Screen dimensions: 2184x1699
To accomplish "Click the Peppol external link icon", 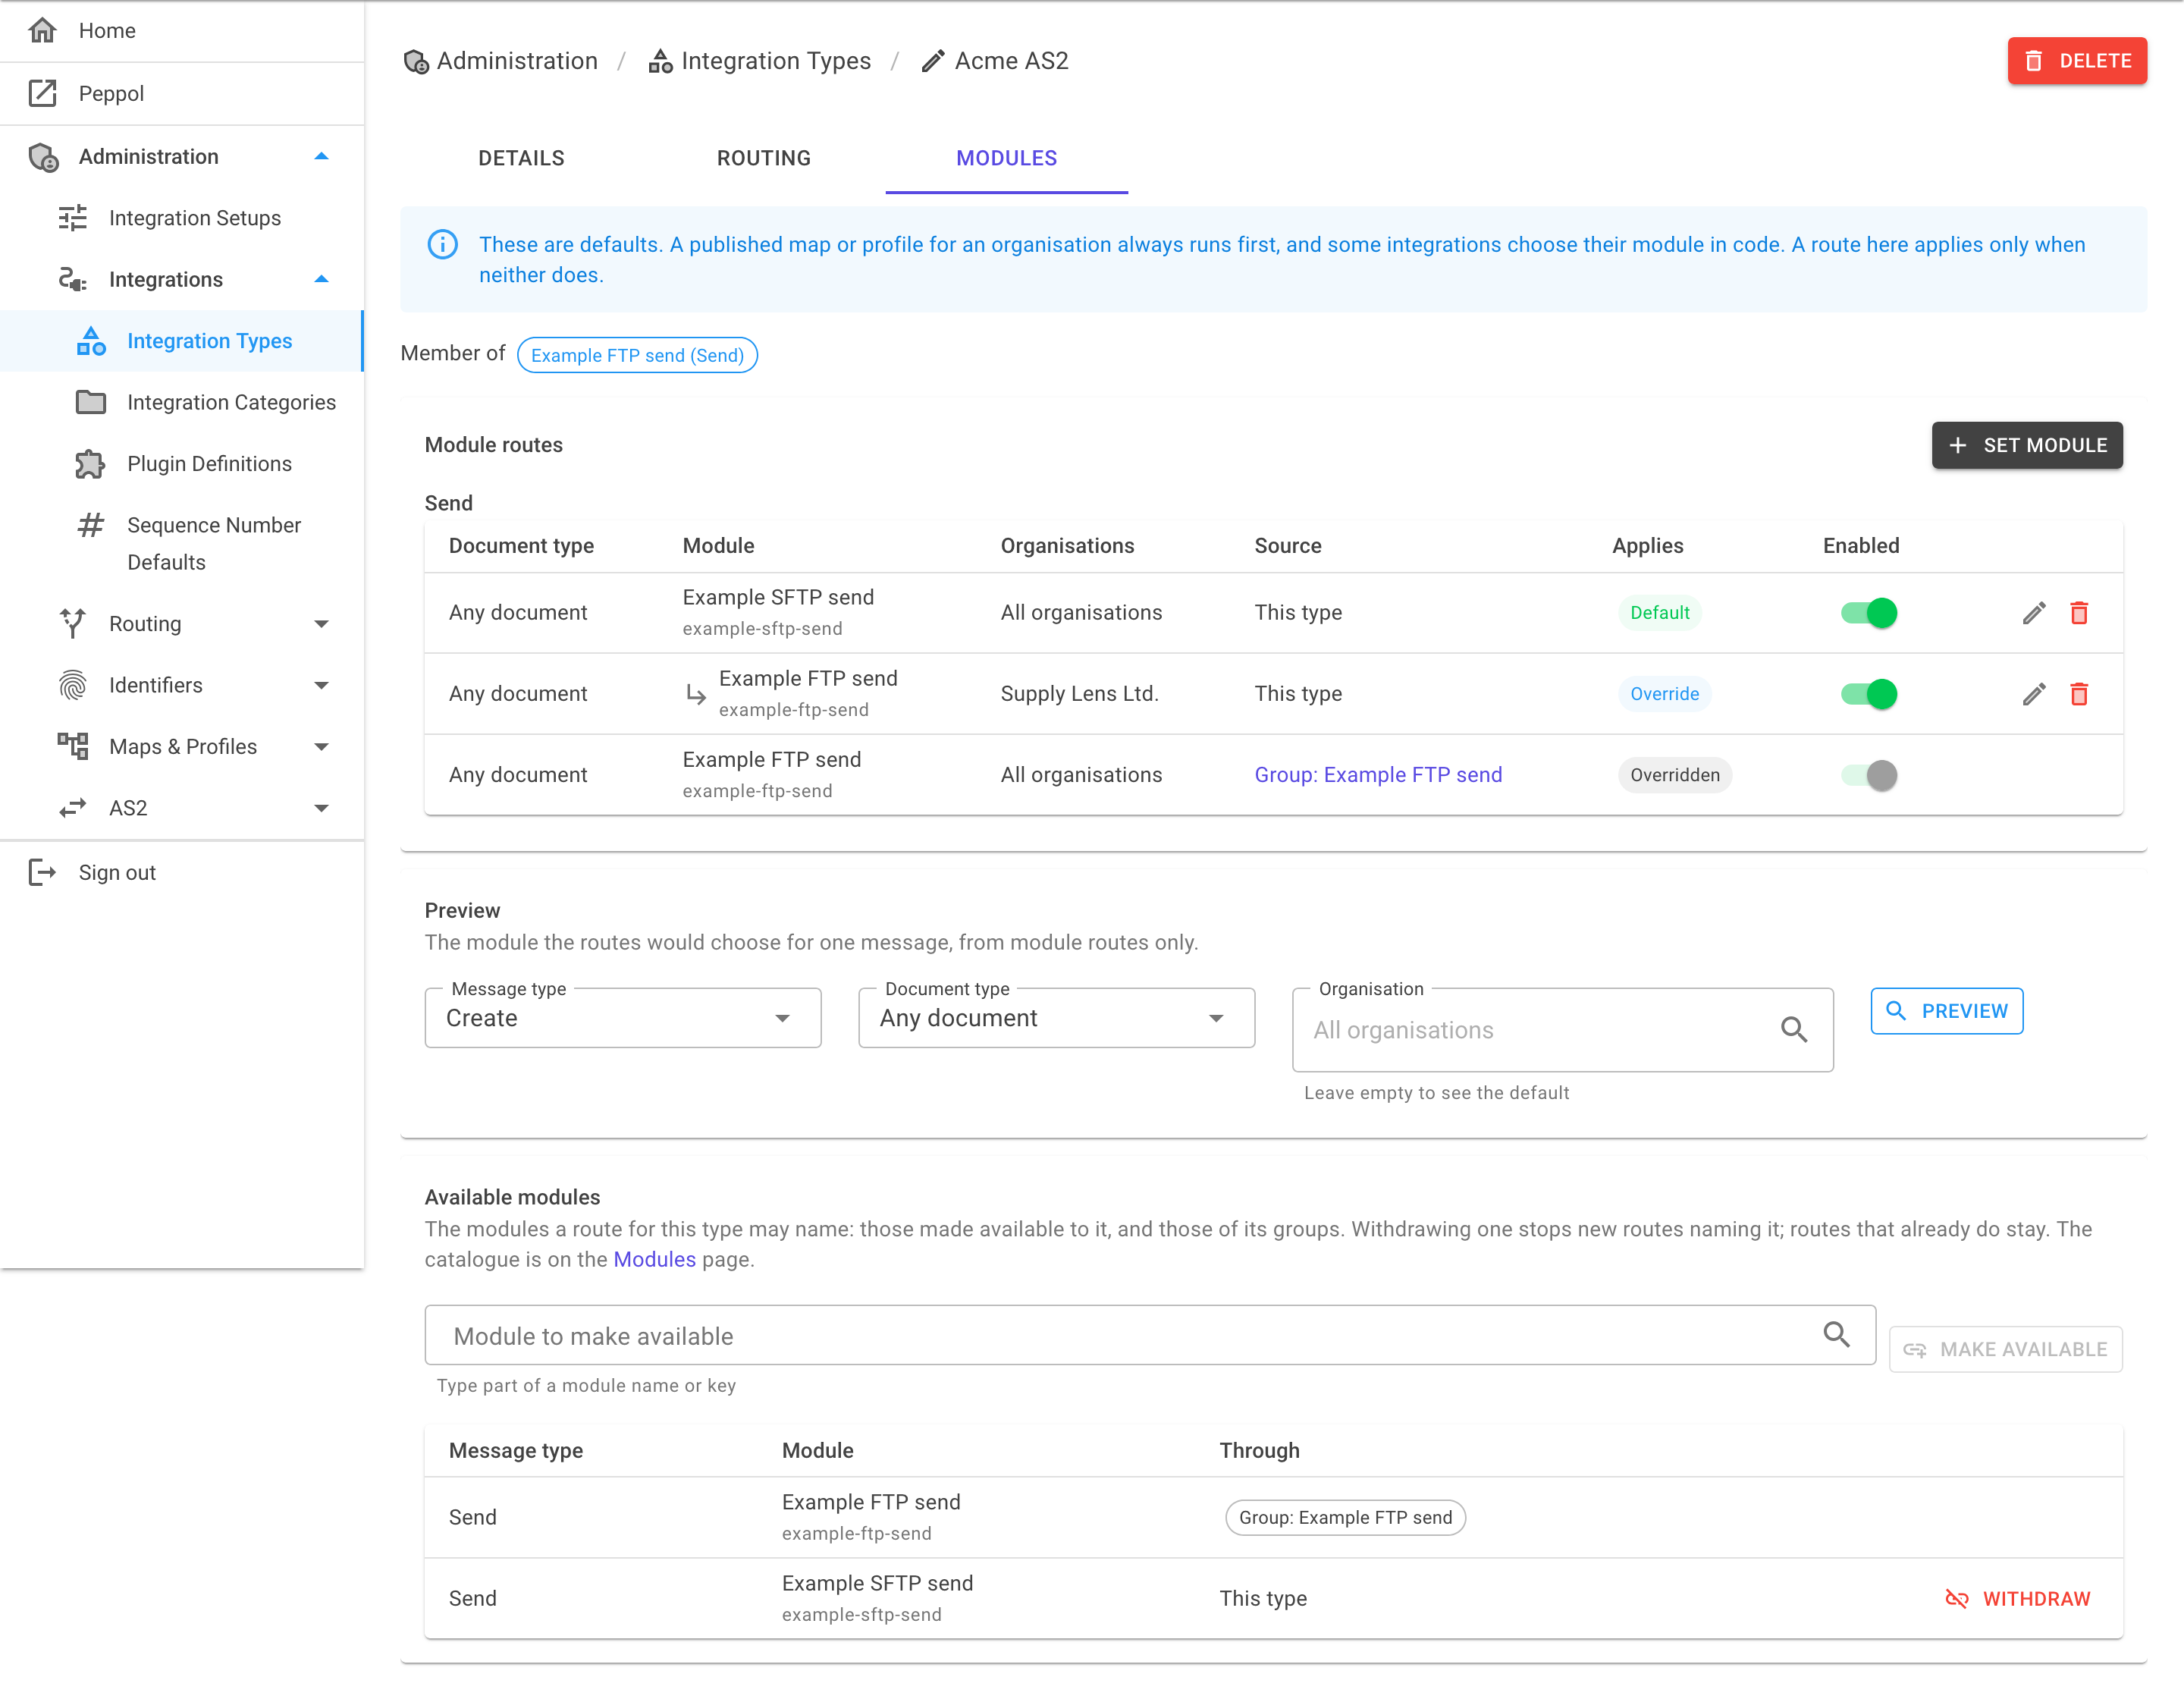I will pos(42,93).
